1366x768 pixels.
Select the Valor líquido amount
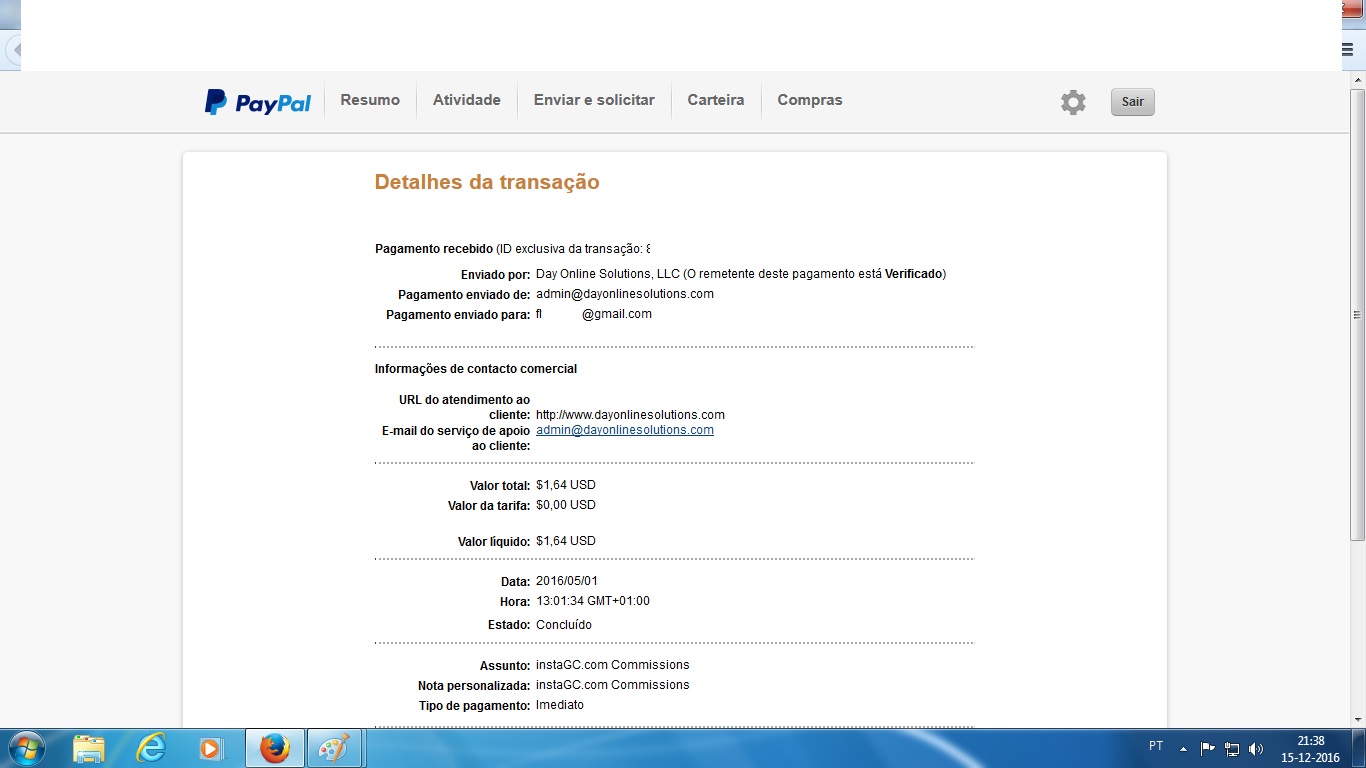coord(566,541)
